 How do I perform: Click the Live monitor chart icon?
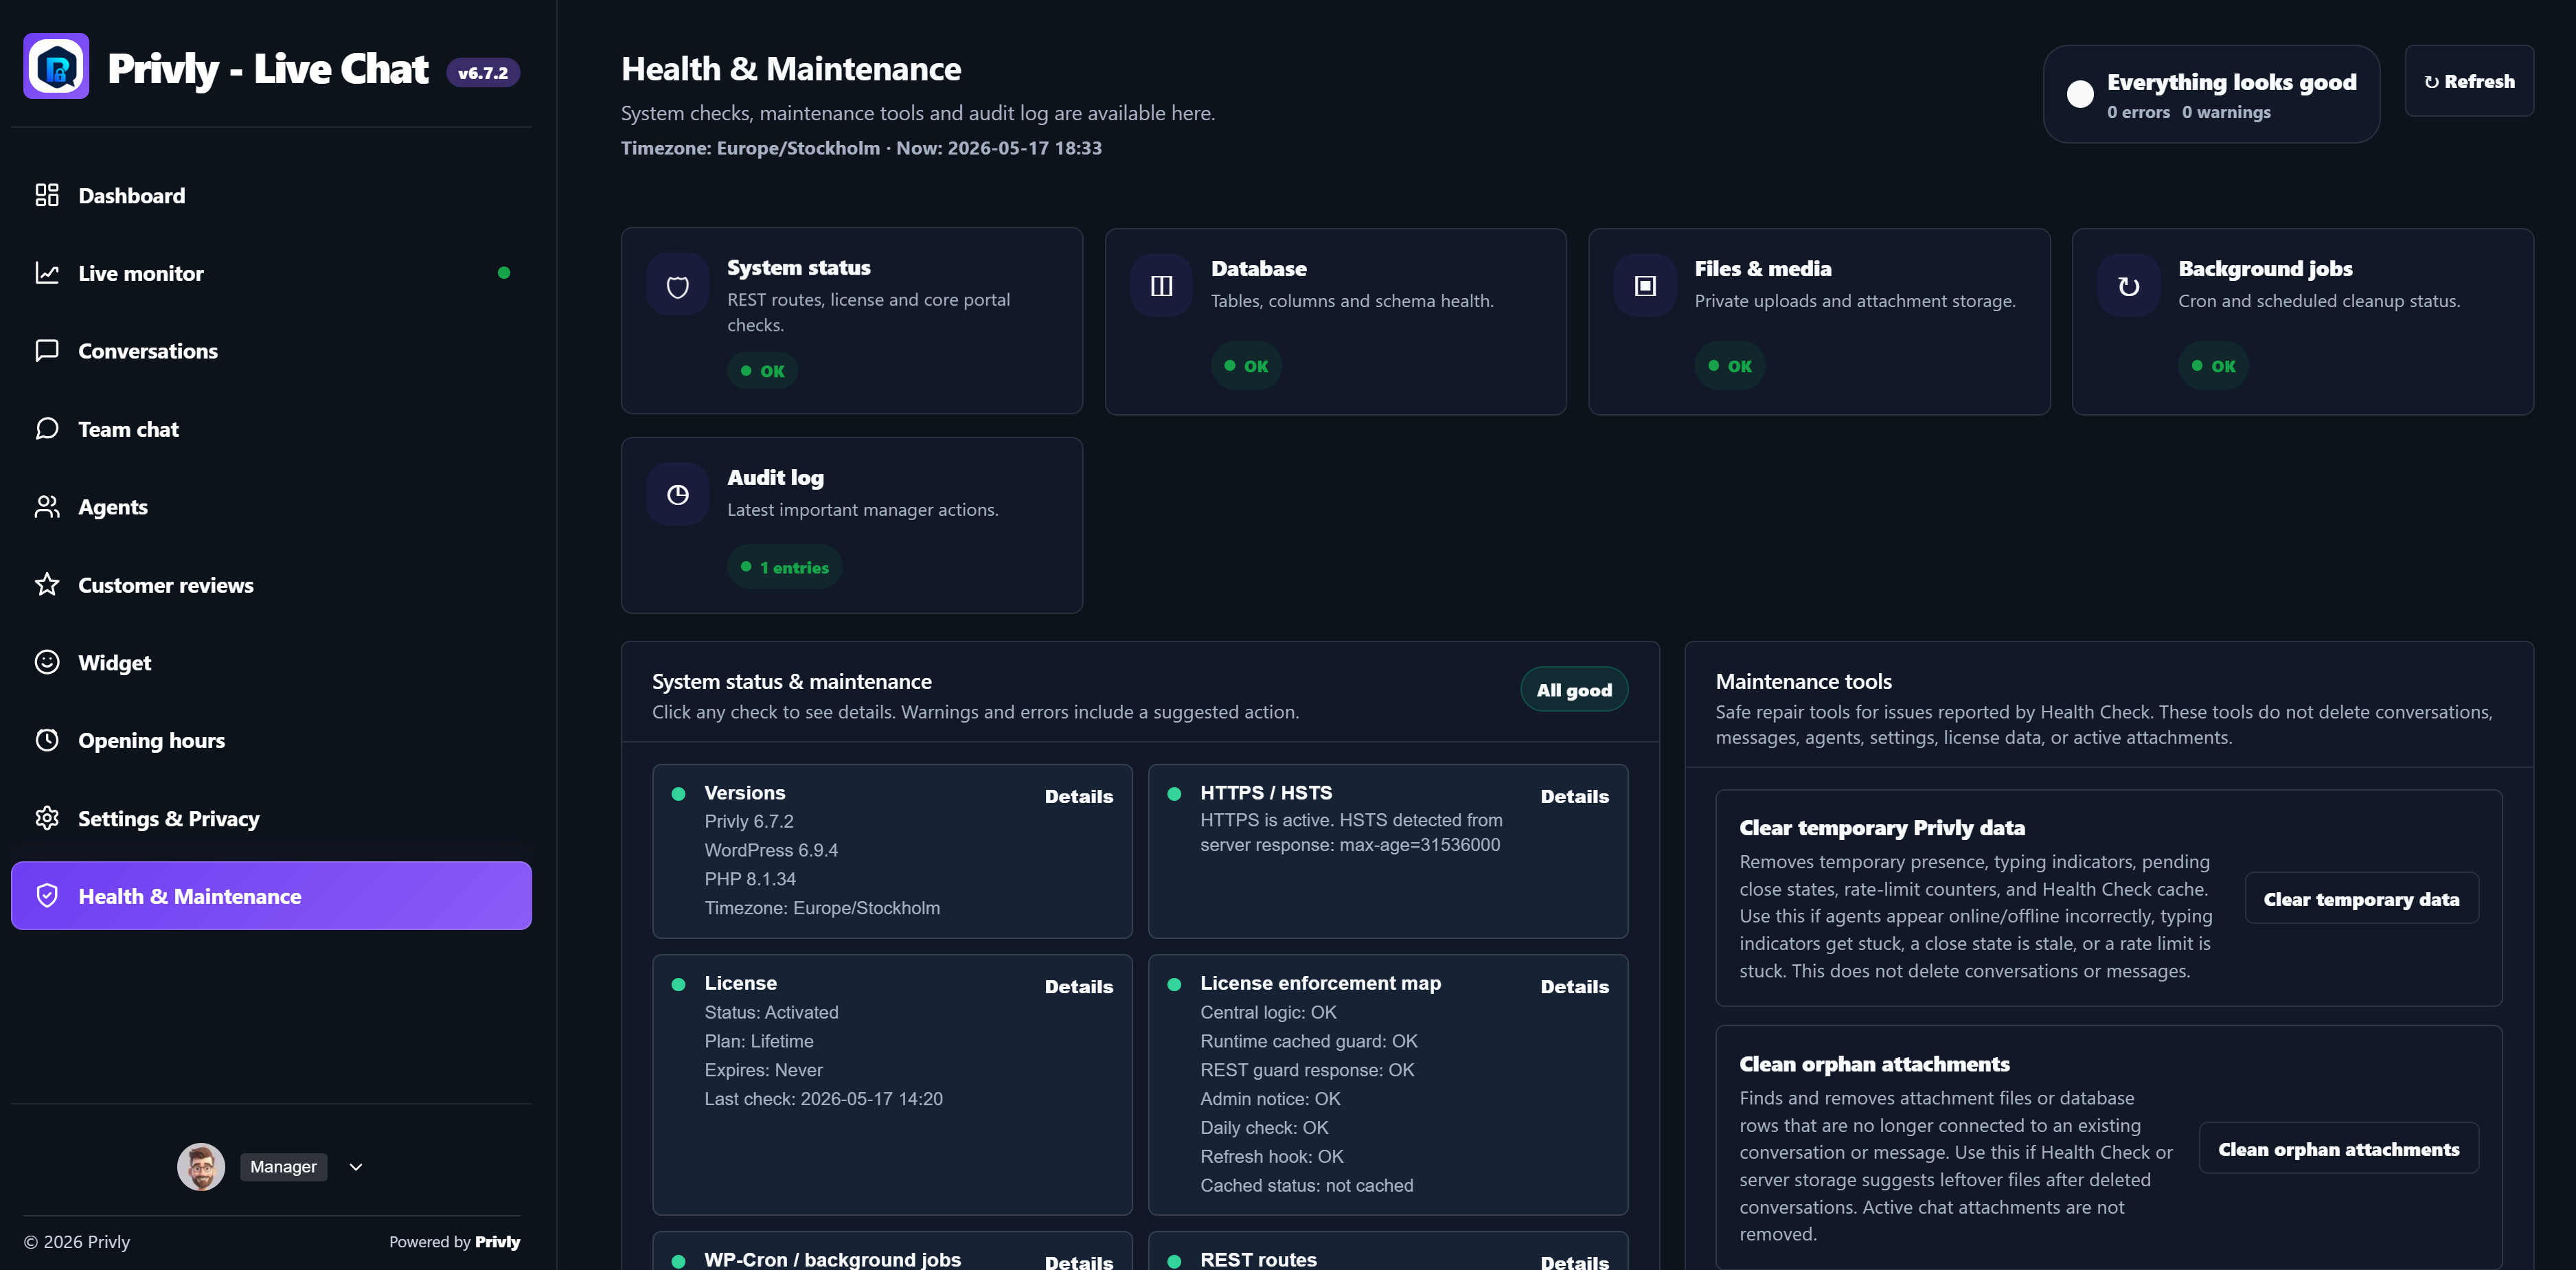(47, 273)
